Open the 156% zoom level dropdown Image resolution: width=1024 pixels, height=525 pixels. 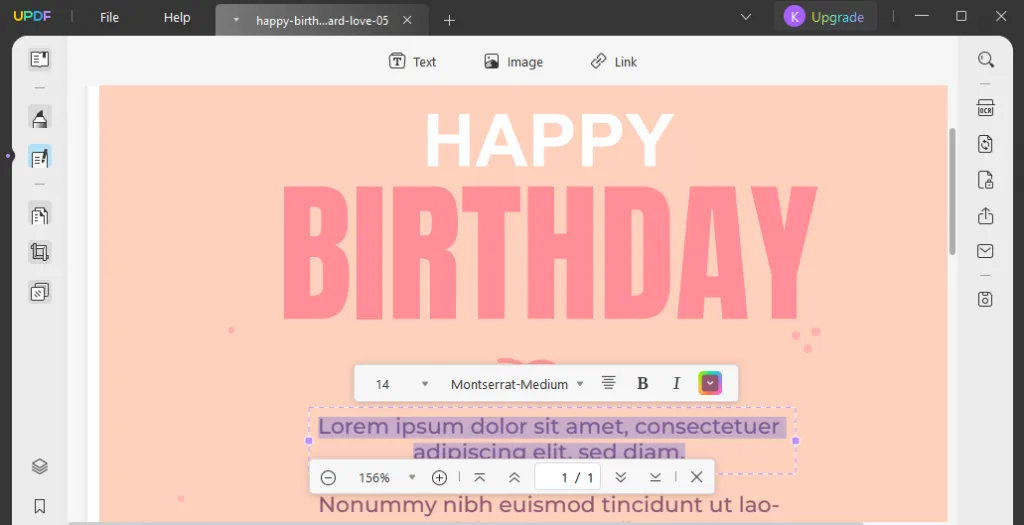[x=387, y=477]
